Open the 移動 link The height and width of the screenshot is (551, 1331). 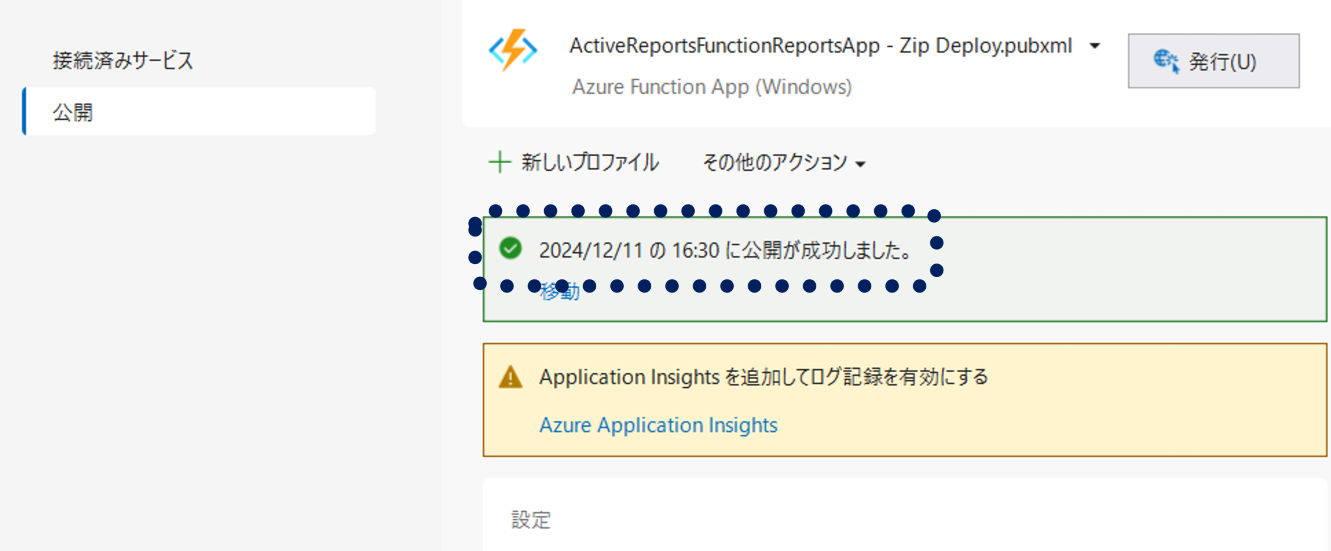[560, 292]
